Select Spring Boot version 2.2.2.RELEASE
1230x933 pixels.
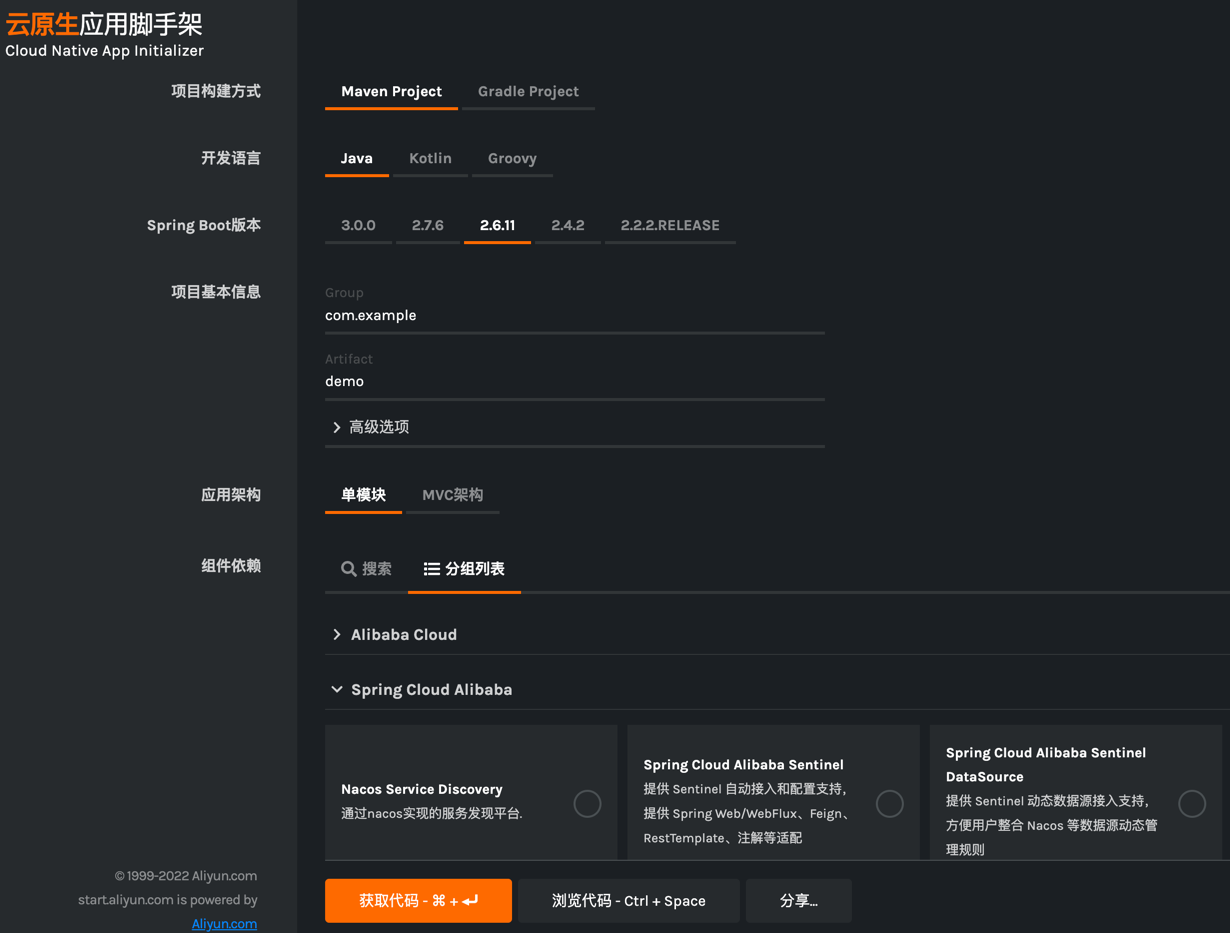click(669, 225)
